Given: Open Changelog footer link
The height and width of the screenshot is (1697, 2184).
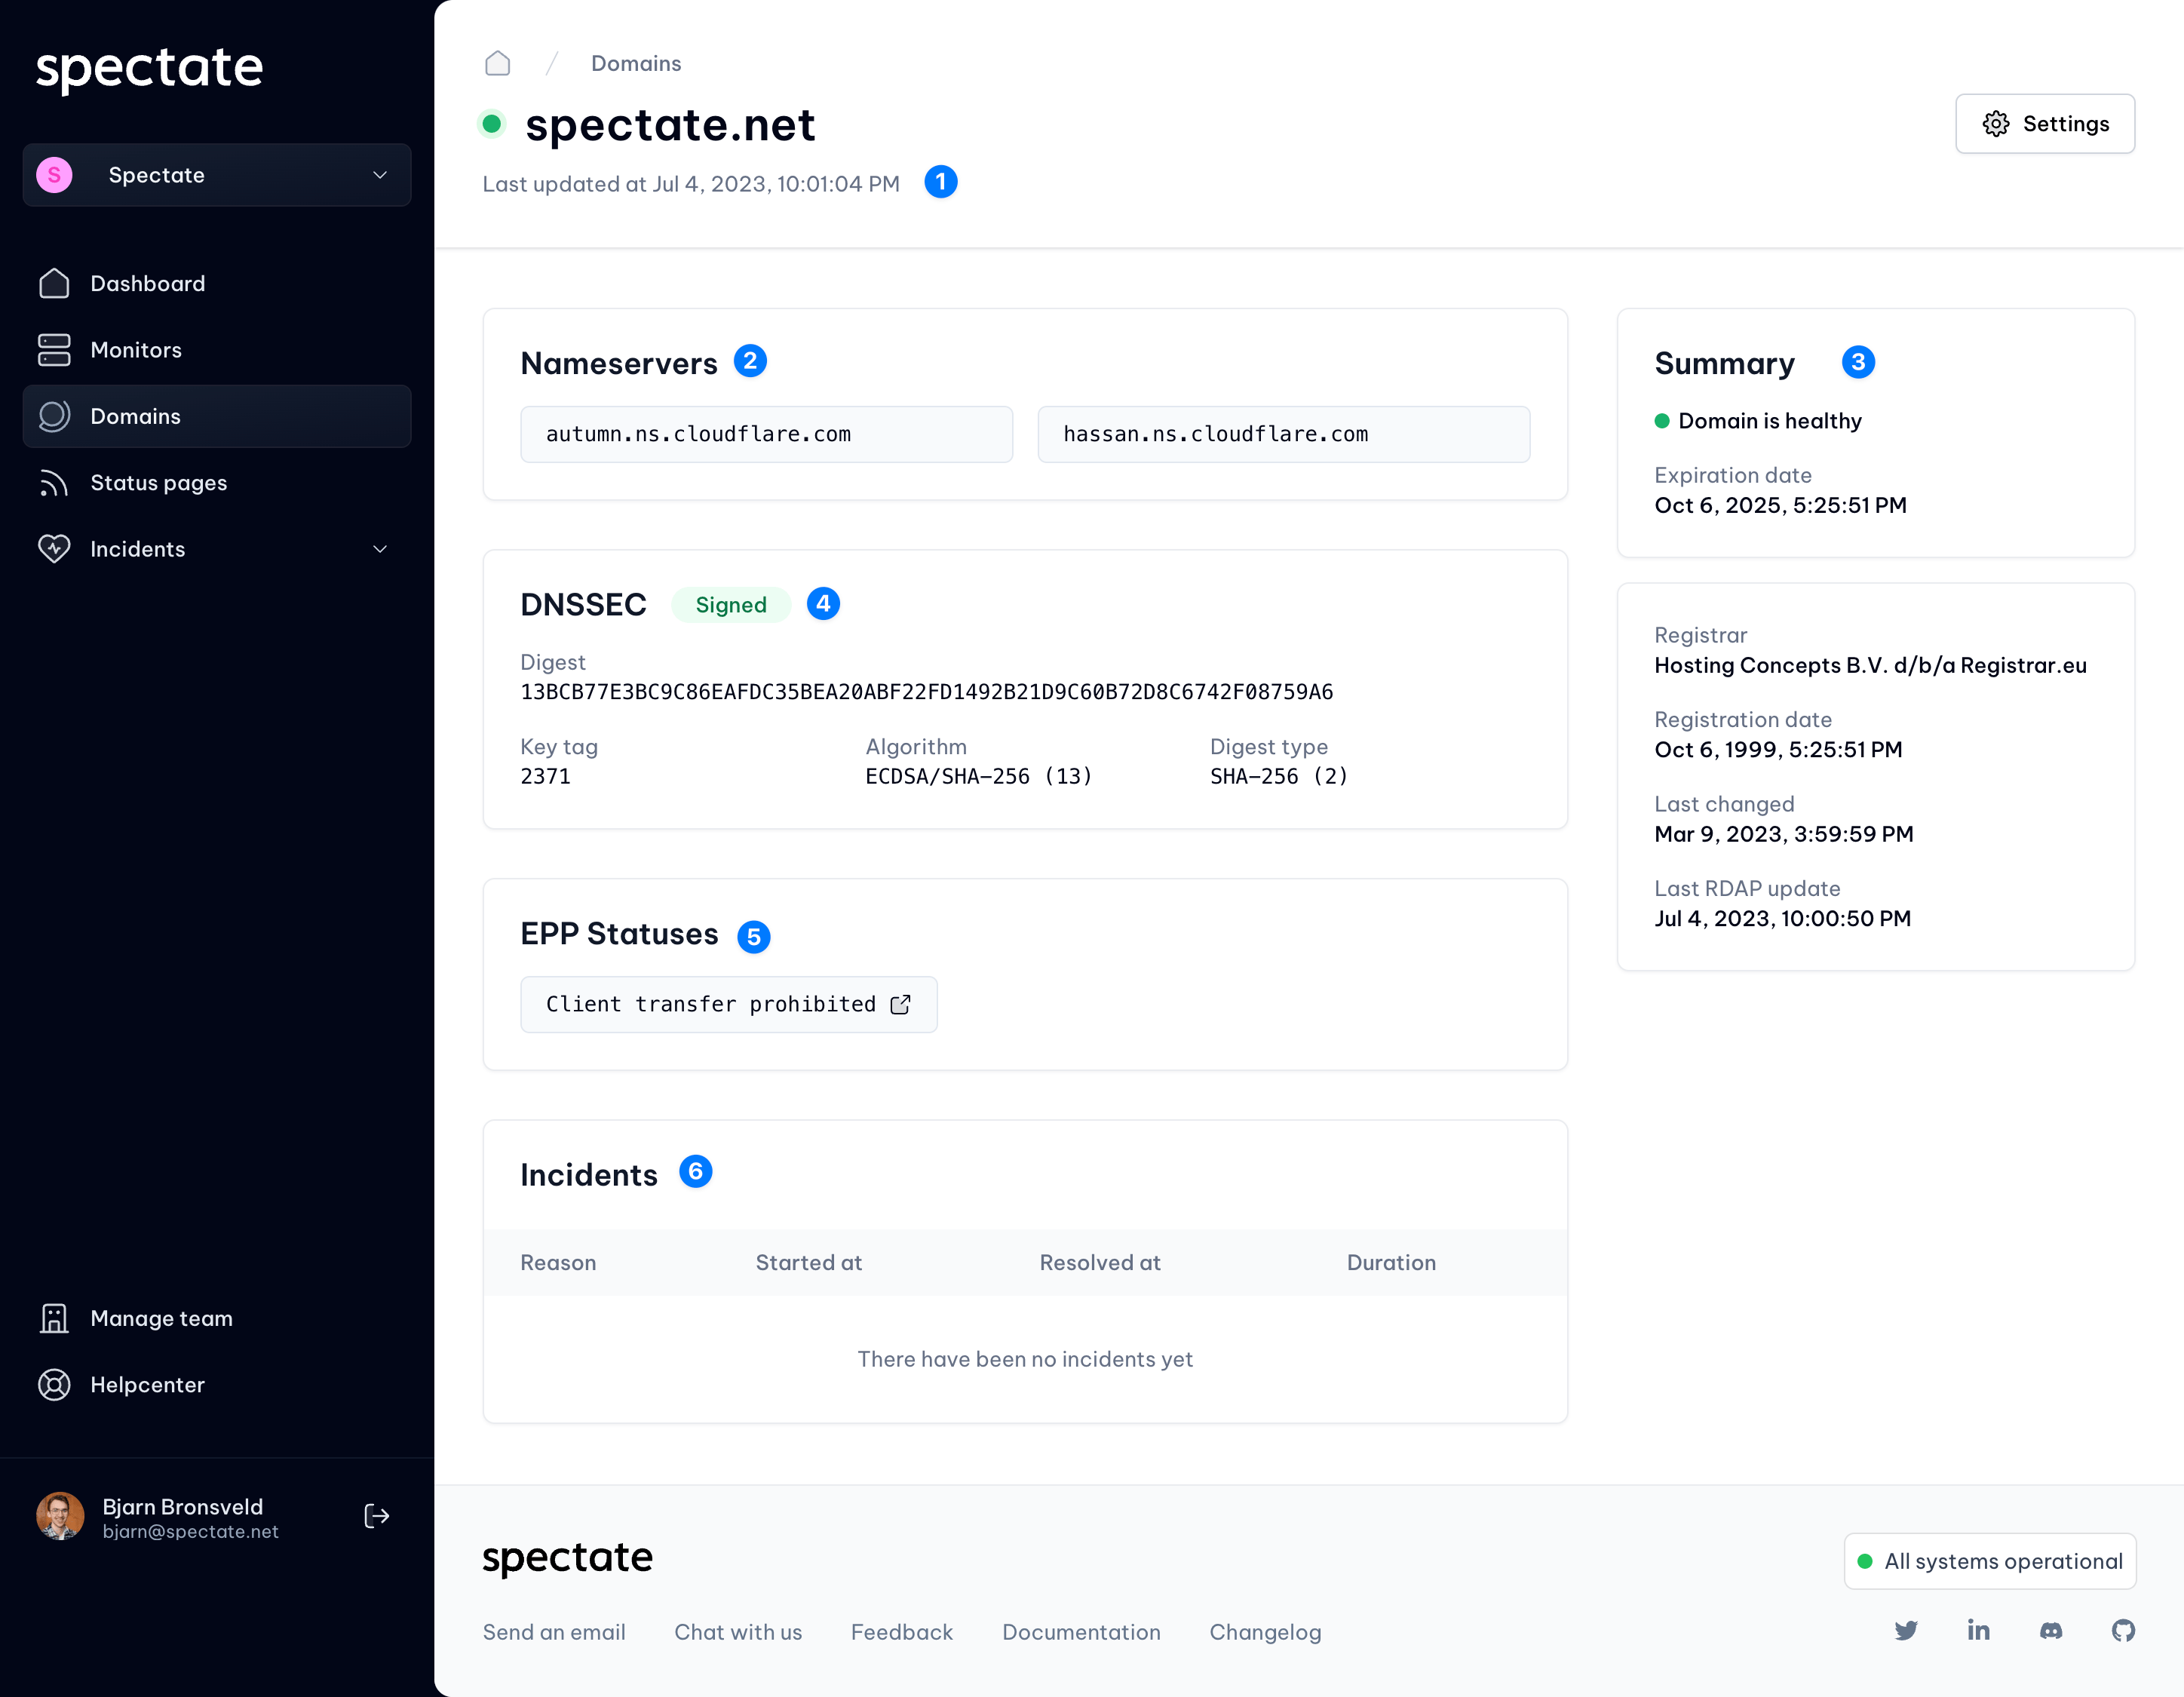Looking at the screenshot, I should coord(1265,1632).
